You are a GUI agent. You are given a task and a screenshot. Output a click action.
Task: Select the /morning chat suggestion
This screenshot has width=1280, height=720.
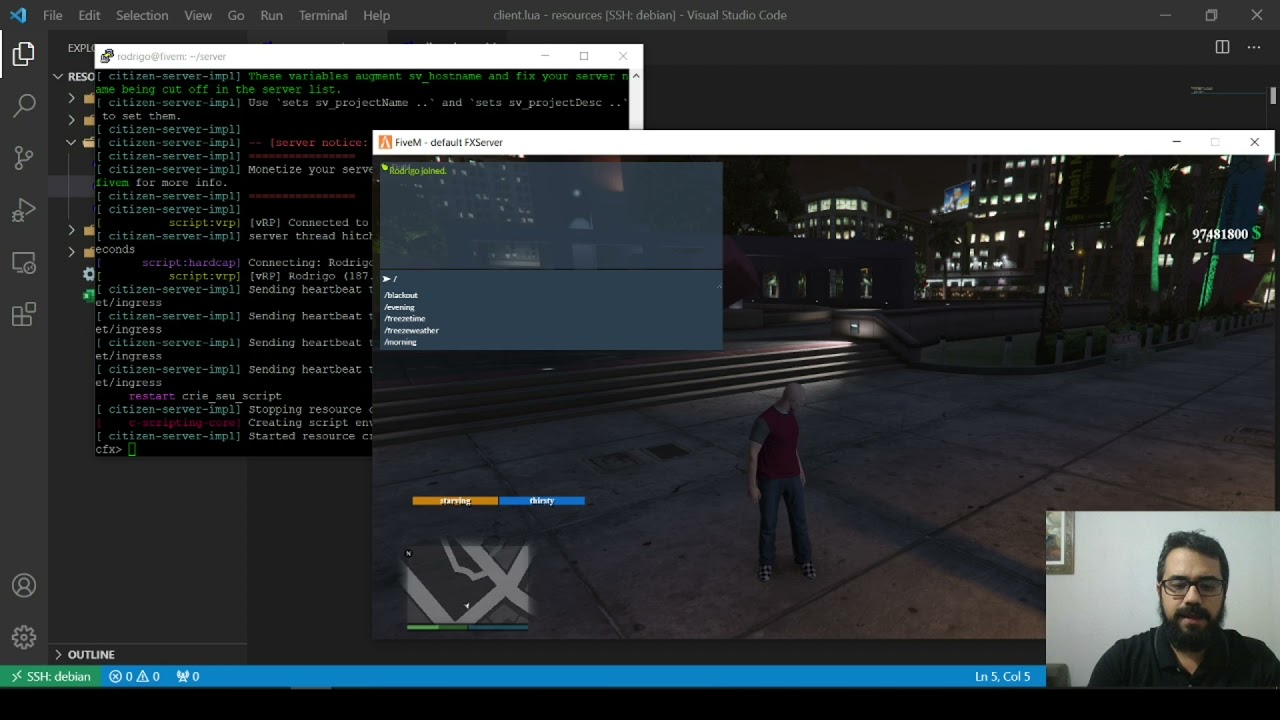pyautogui.click(x=400, y=342)
